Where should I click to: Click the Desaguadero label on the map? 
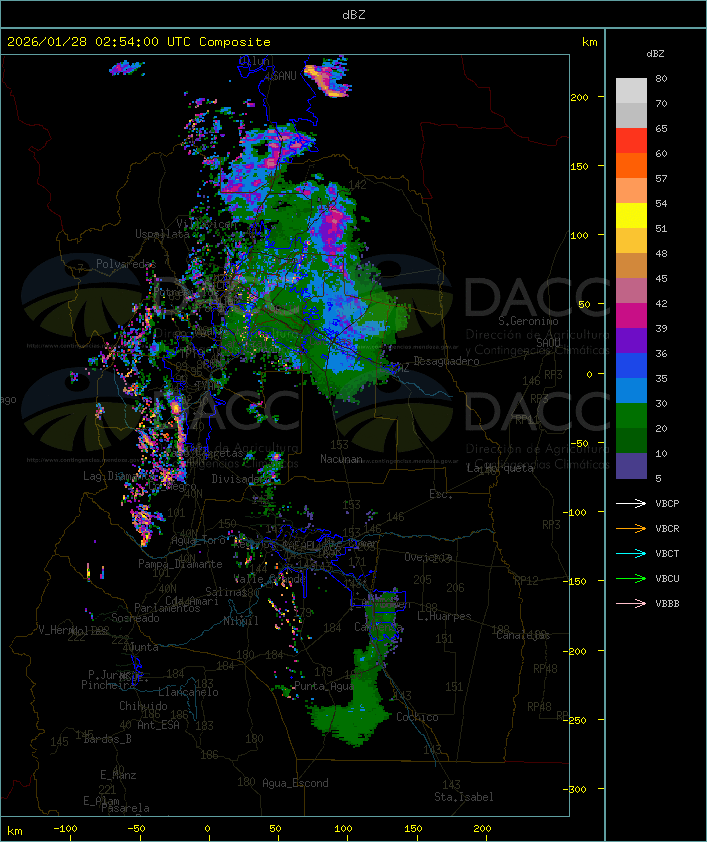click(x=446, y=361)
